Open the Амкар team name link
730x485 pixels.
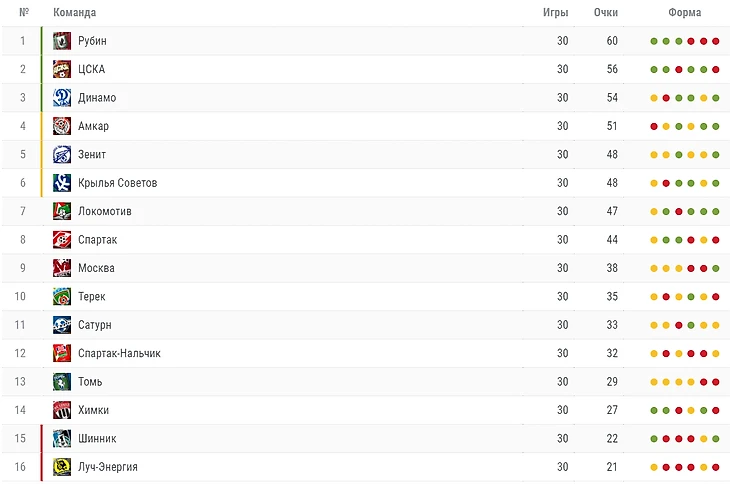pos(93,126)
